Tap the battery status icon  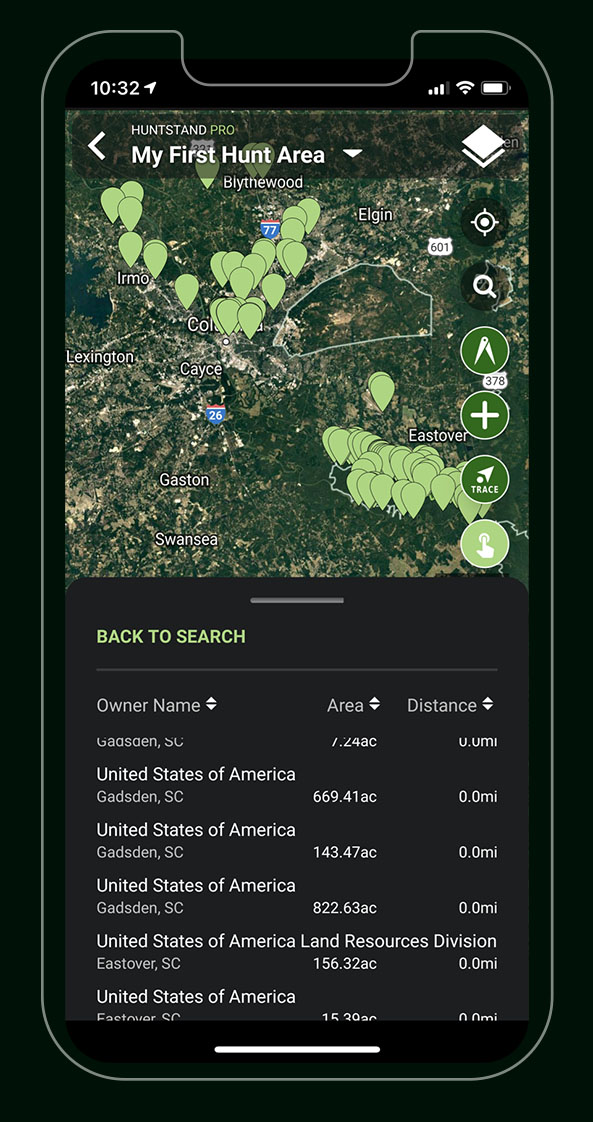[495, 88]
